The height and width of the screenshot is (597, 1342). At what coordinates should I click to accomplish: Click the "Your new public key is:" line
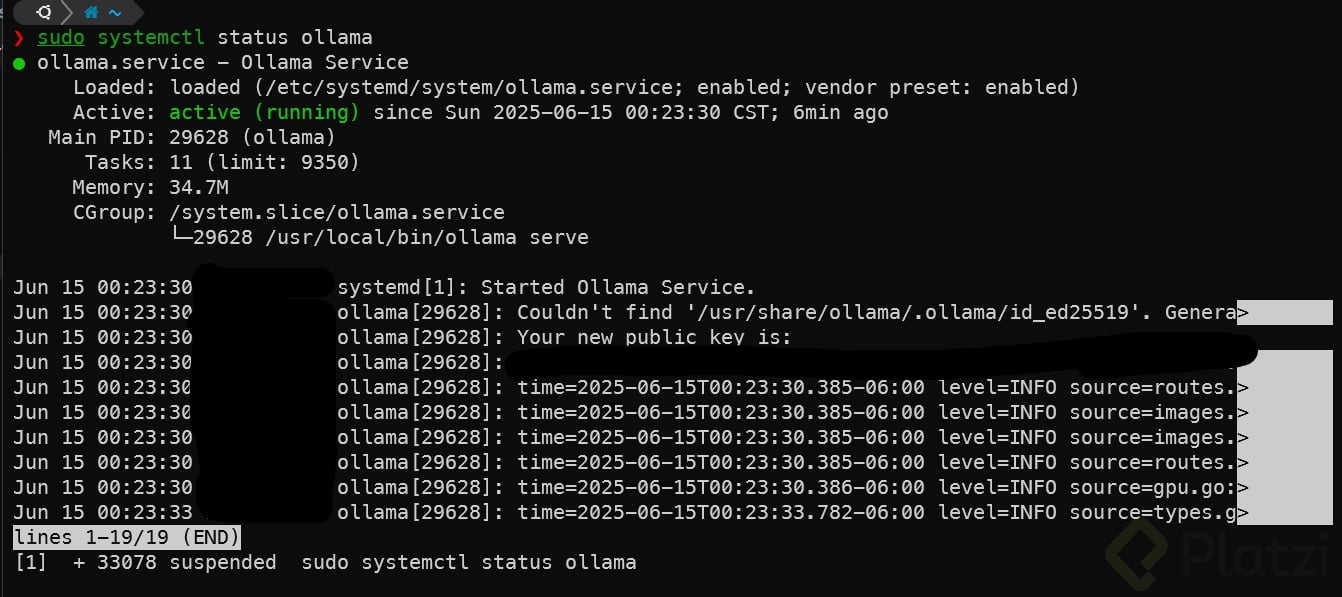653,338
